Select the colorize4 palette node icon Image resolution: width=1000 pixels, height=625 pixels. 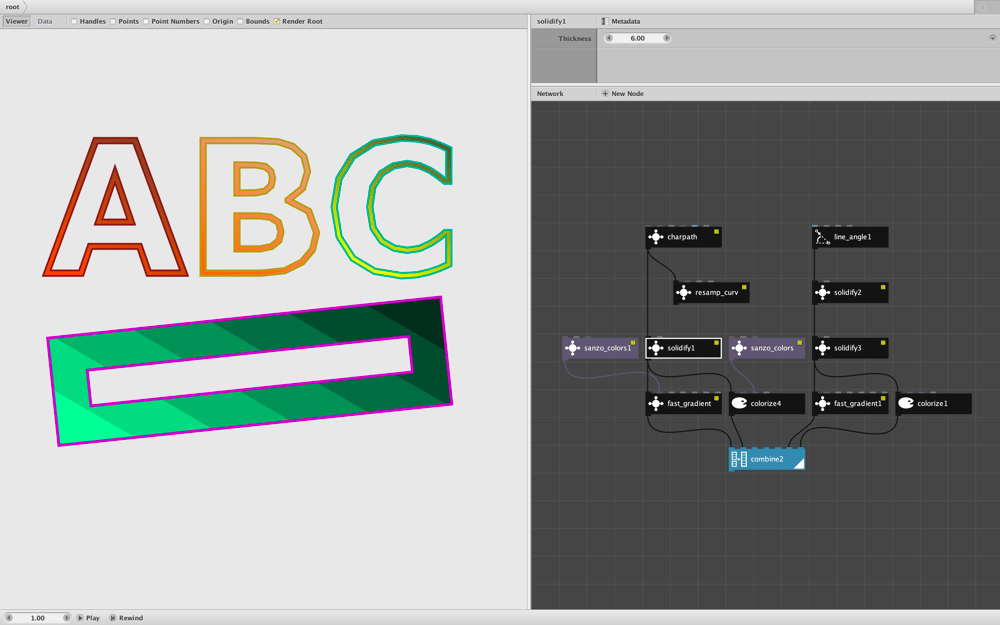tap(739, 404)
